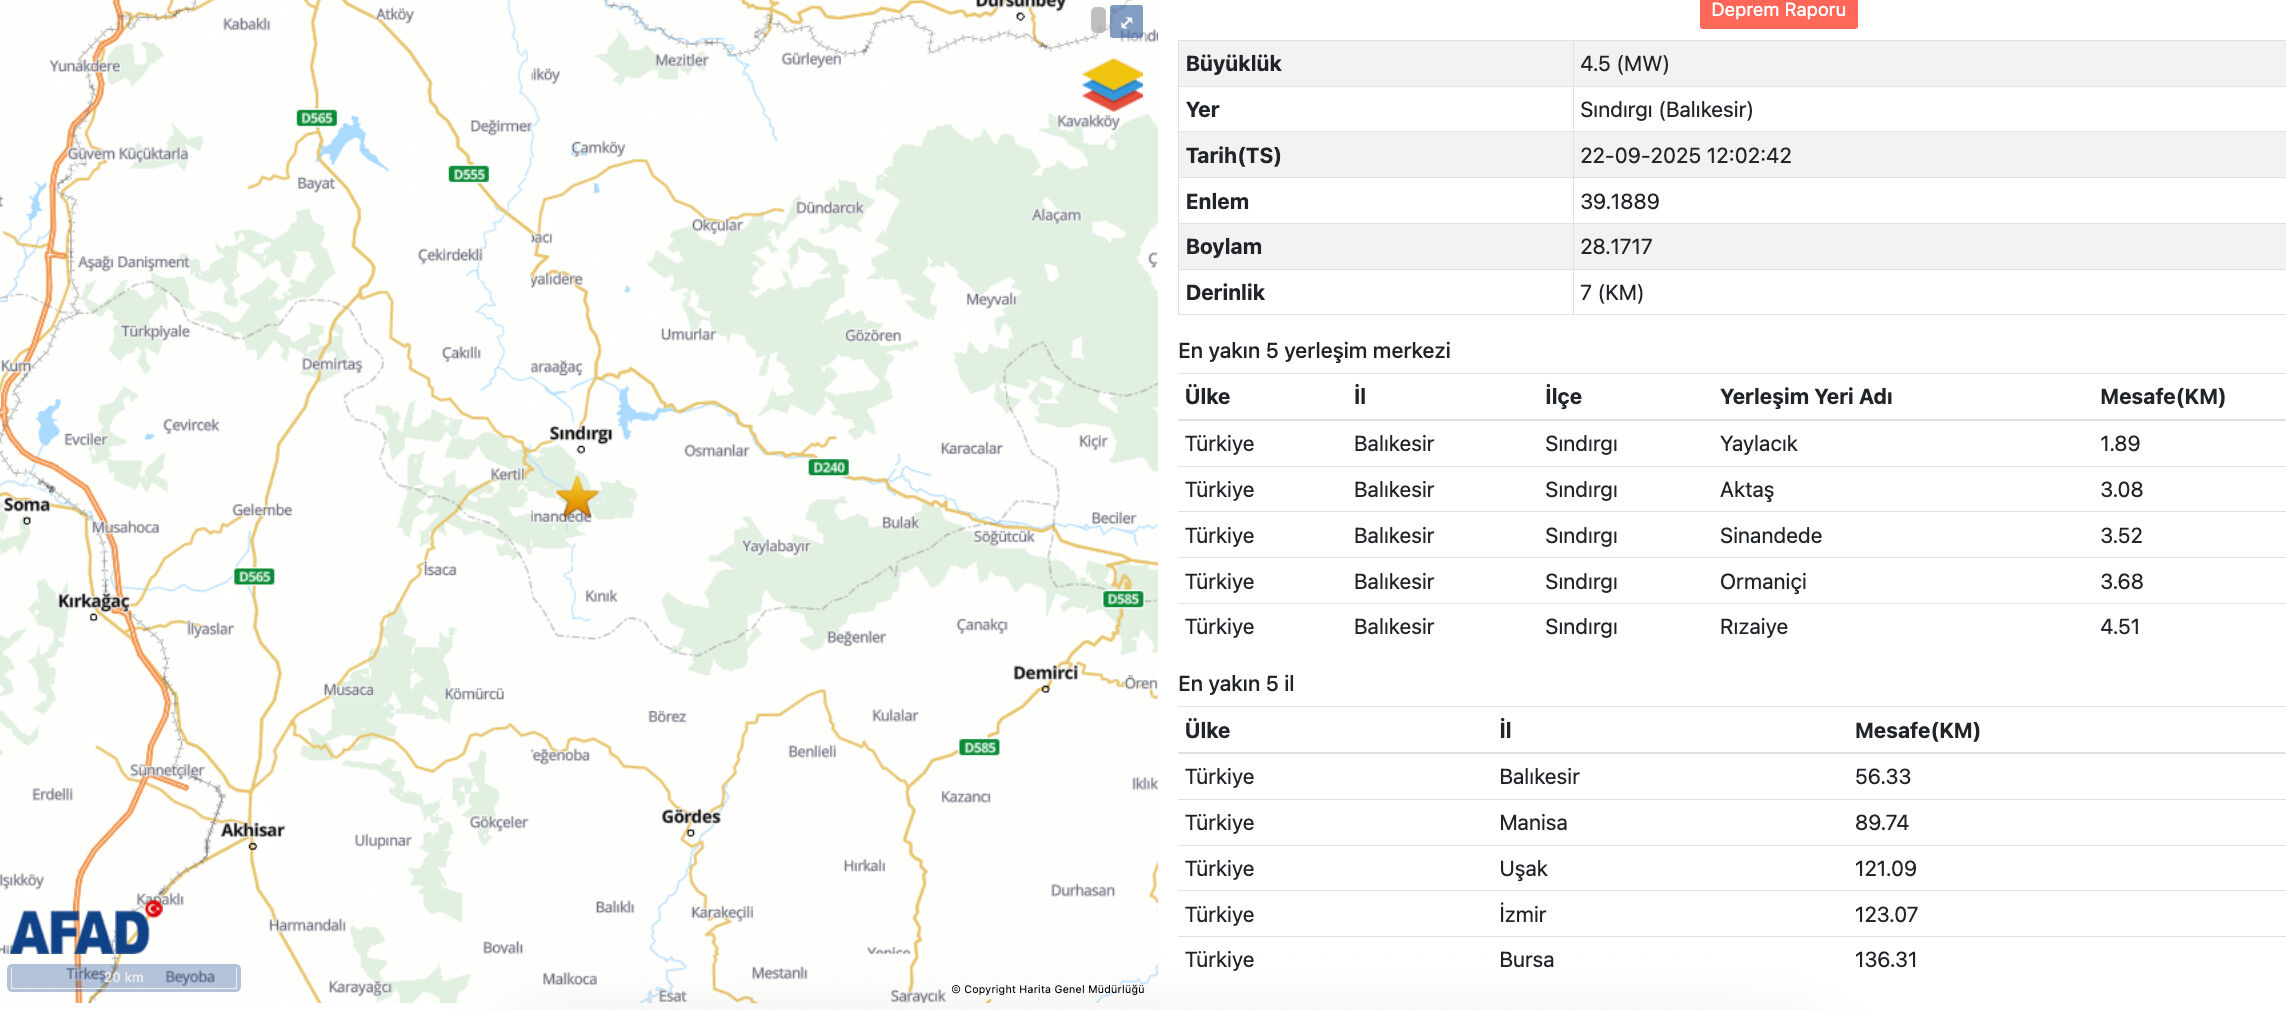This screenshot has height=1010, width=2286.
Task: Select the Sındırgı town marker
Action: coord(581,449)
